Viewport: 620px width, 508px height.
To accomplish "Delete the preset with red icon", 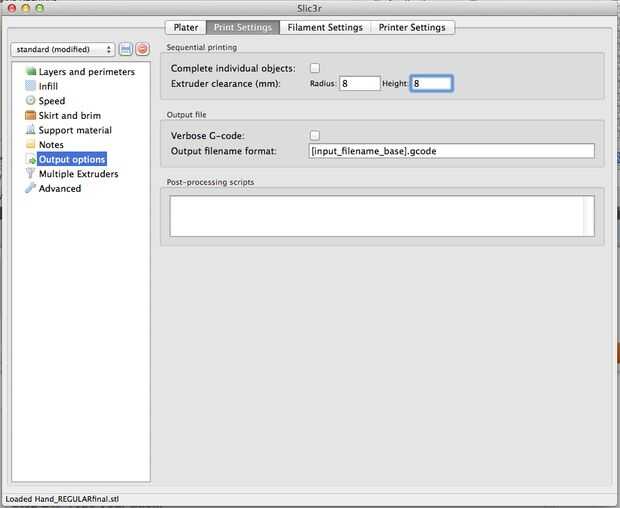I will (x=142, y=49).
